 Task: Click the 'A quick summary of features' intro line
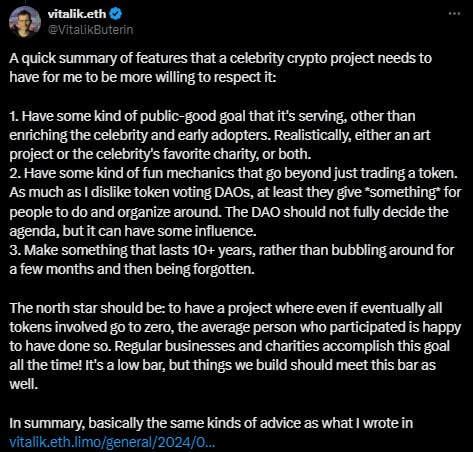tap(220, 58)
